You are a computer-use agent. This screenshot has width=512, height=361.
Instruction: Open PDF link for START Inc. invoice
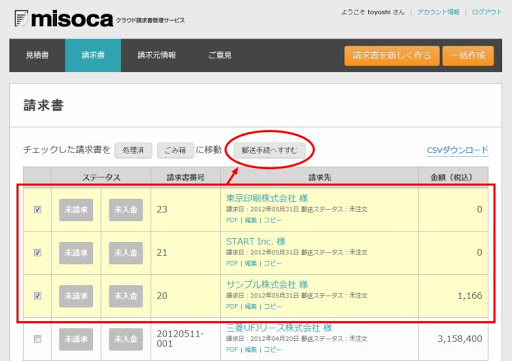pos(232,263)
